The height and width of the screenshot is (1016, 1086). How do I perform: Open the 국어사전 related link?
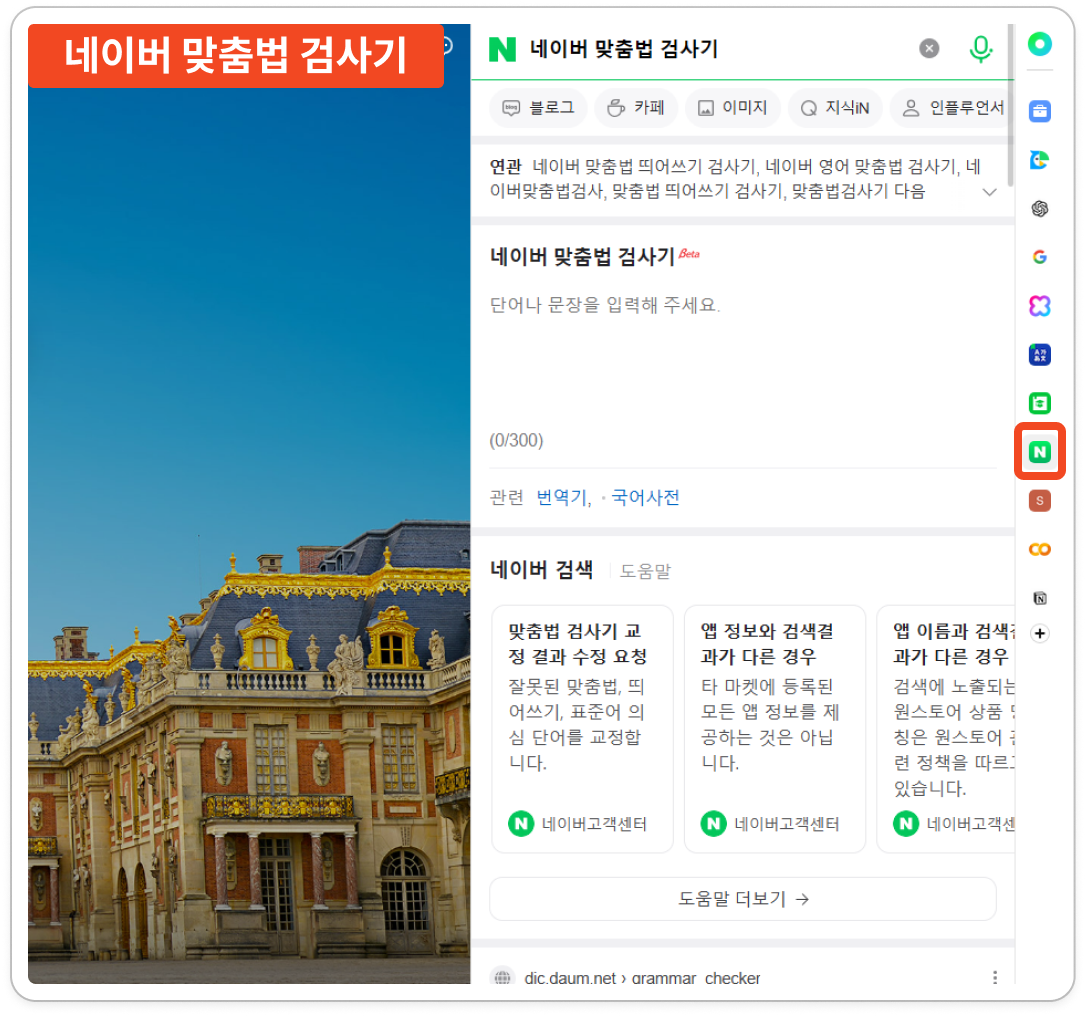pos(645,497)
